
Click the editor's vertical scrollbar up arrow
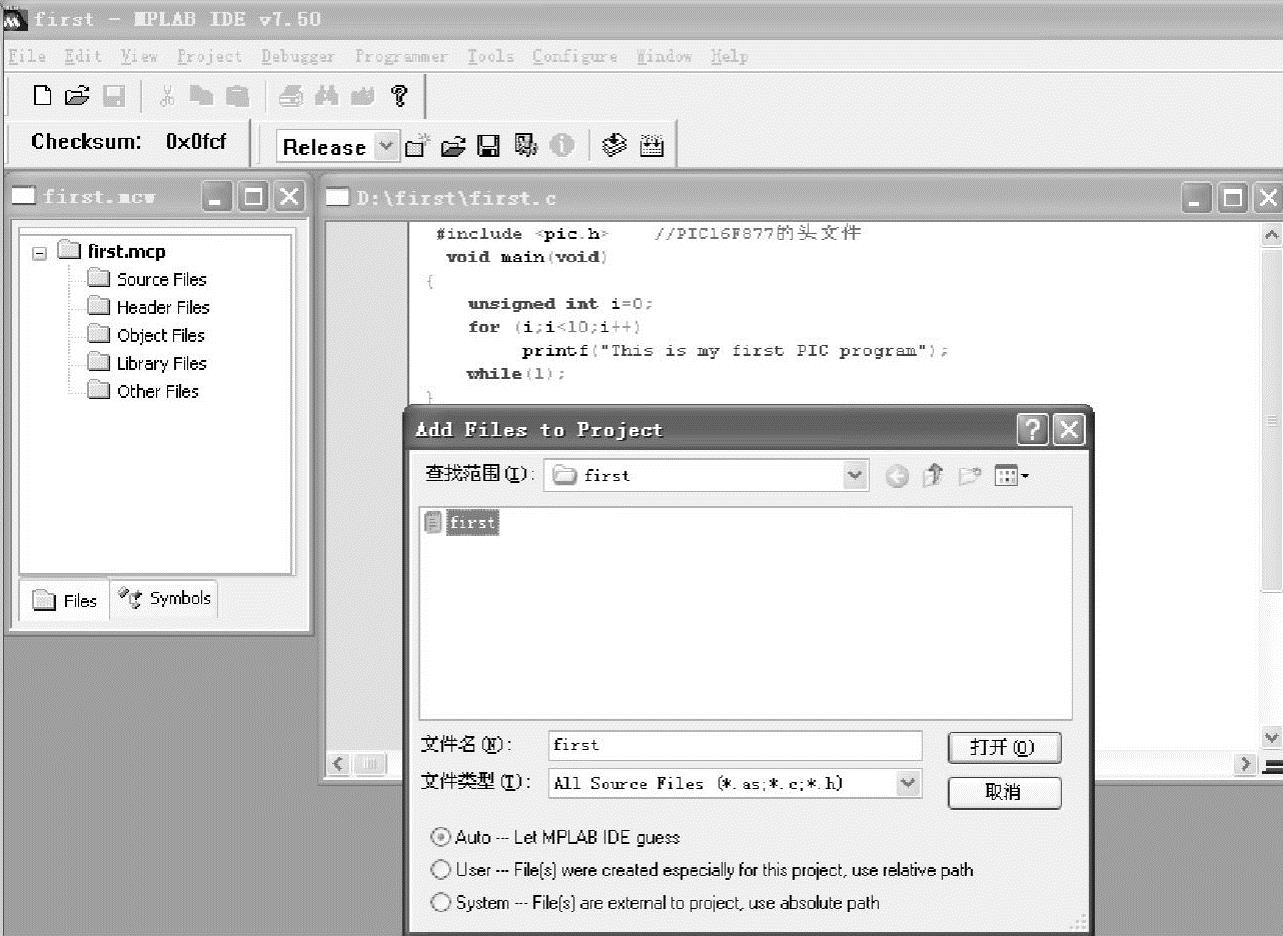pyautogui.click(x=1272, y=236)
